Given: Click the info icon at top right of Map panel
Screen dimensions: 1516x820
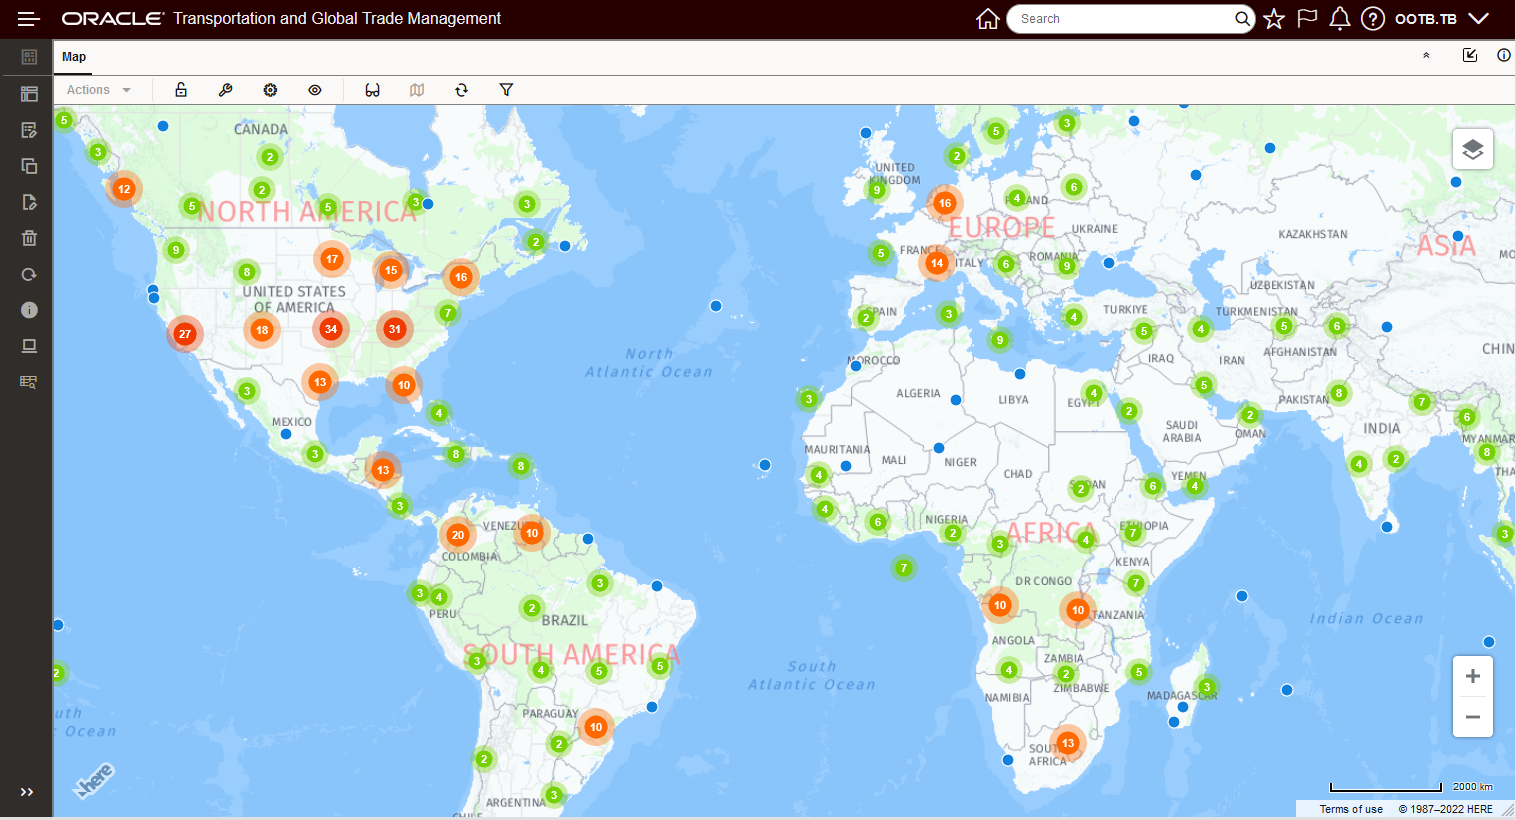Looking at the screenshot, I should [x=1504, y=55].
